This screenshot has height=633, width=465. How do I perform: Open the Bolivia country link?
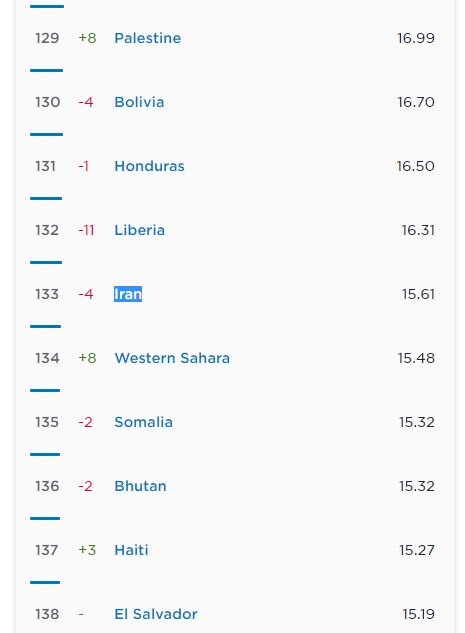(139, 102)
